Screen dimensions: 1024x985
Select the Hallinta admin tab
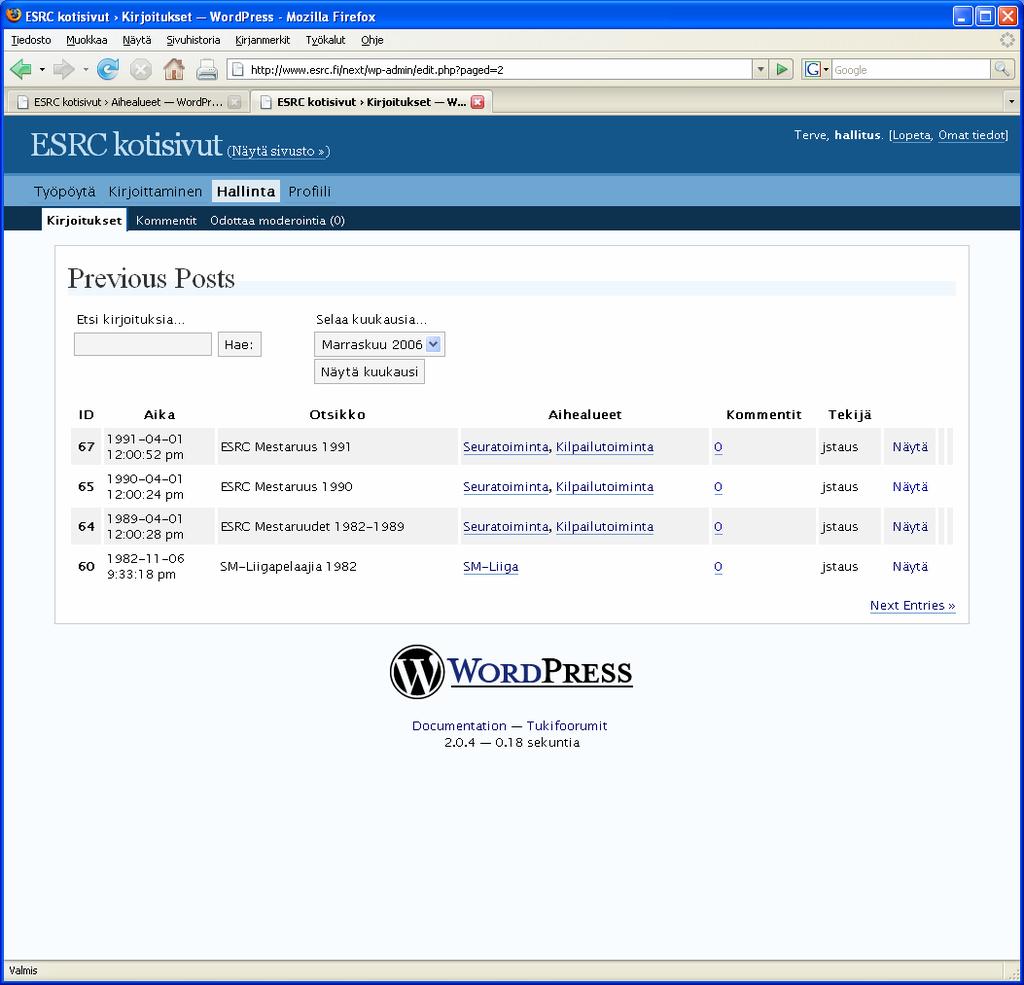point(246,191)
